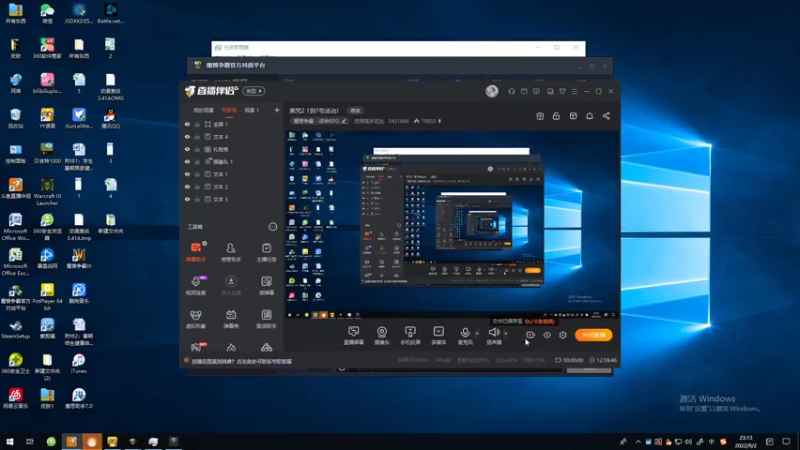Open the hamburger menu in title bar
The height and width of the screenshot is (450, 800).
pos(574,91)
